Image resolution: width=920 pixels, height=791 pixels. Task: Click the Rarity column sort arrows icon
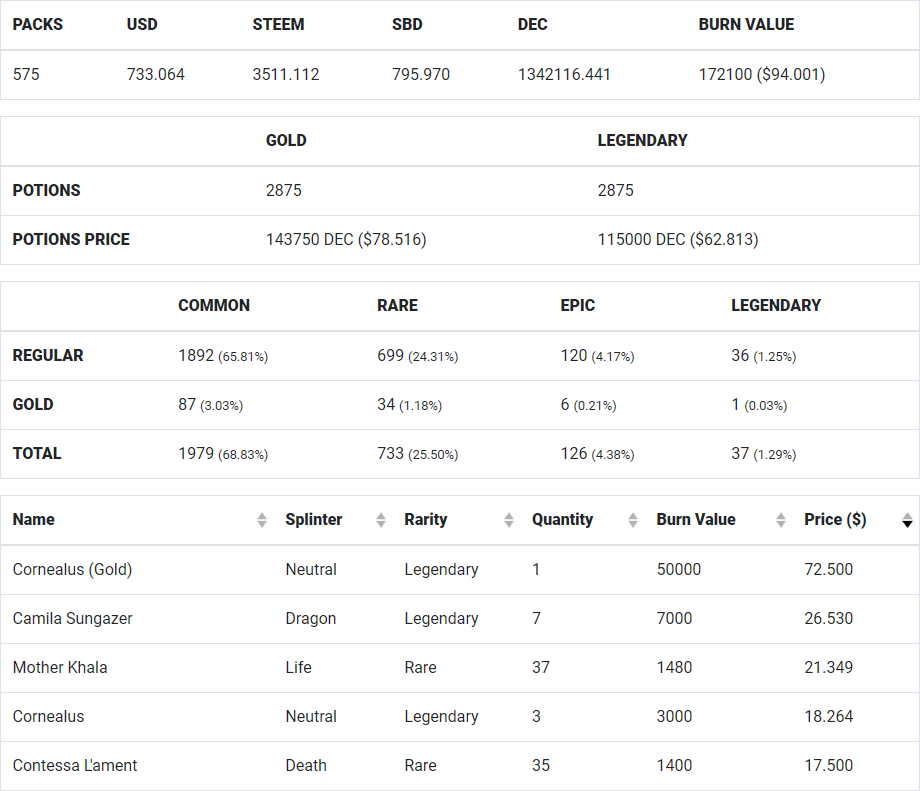click(x=509, y=520)
